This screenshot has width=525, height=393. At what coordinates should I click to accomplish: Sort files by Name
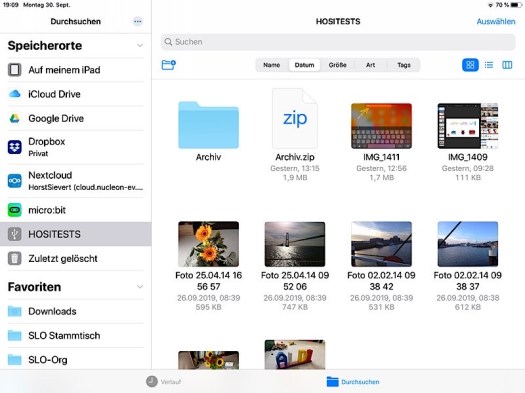pos(272,65)
